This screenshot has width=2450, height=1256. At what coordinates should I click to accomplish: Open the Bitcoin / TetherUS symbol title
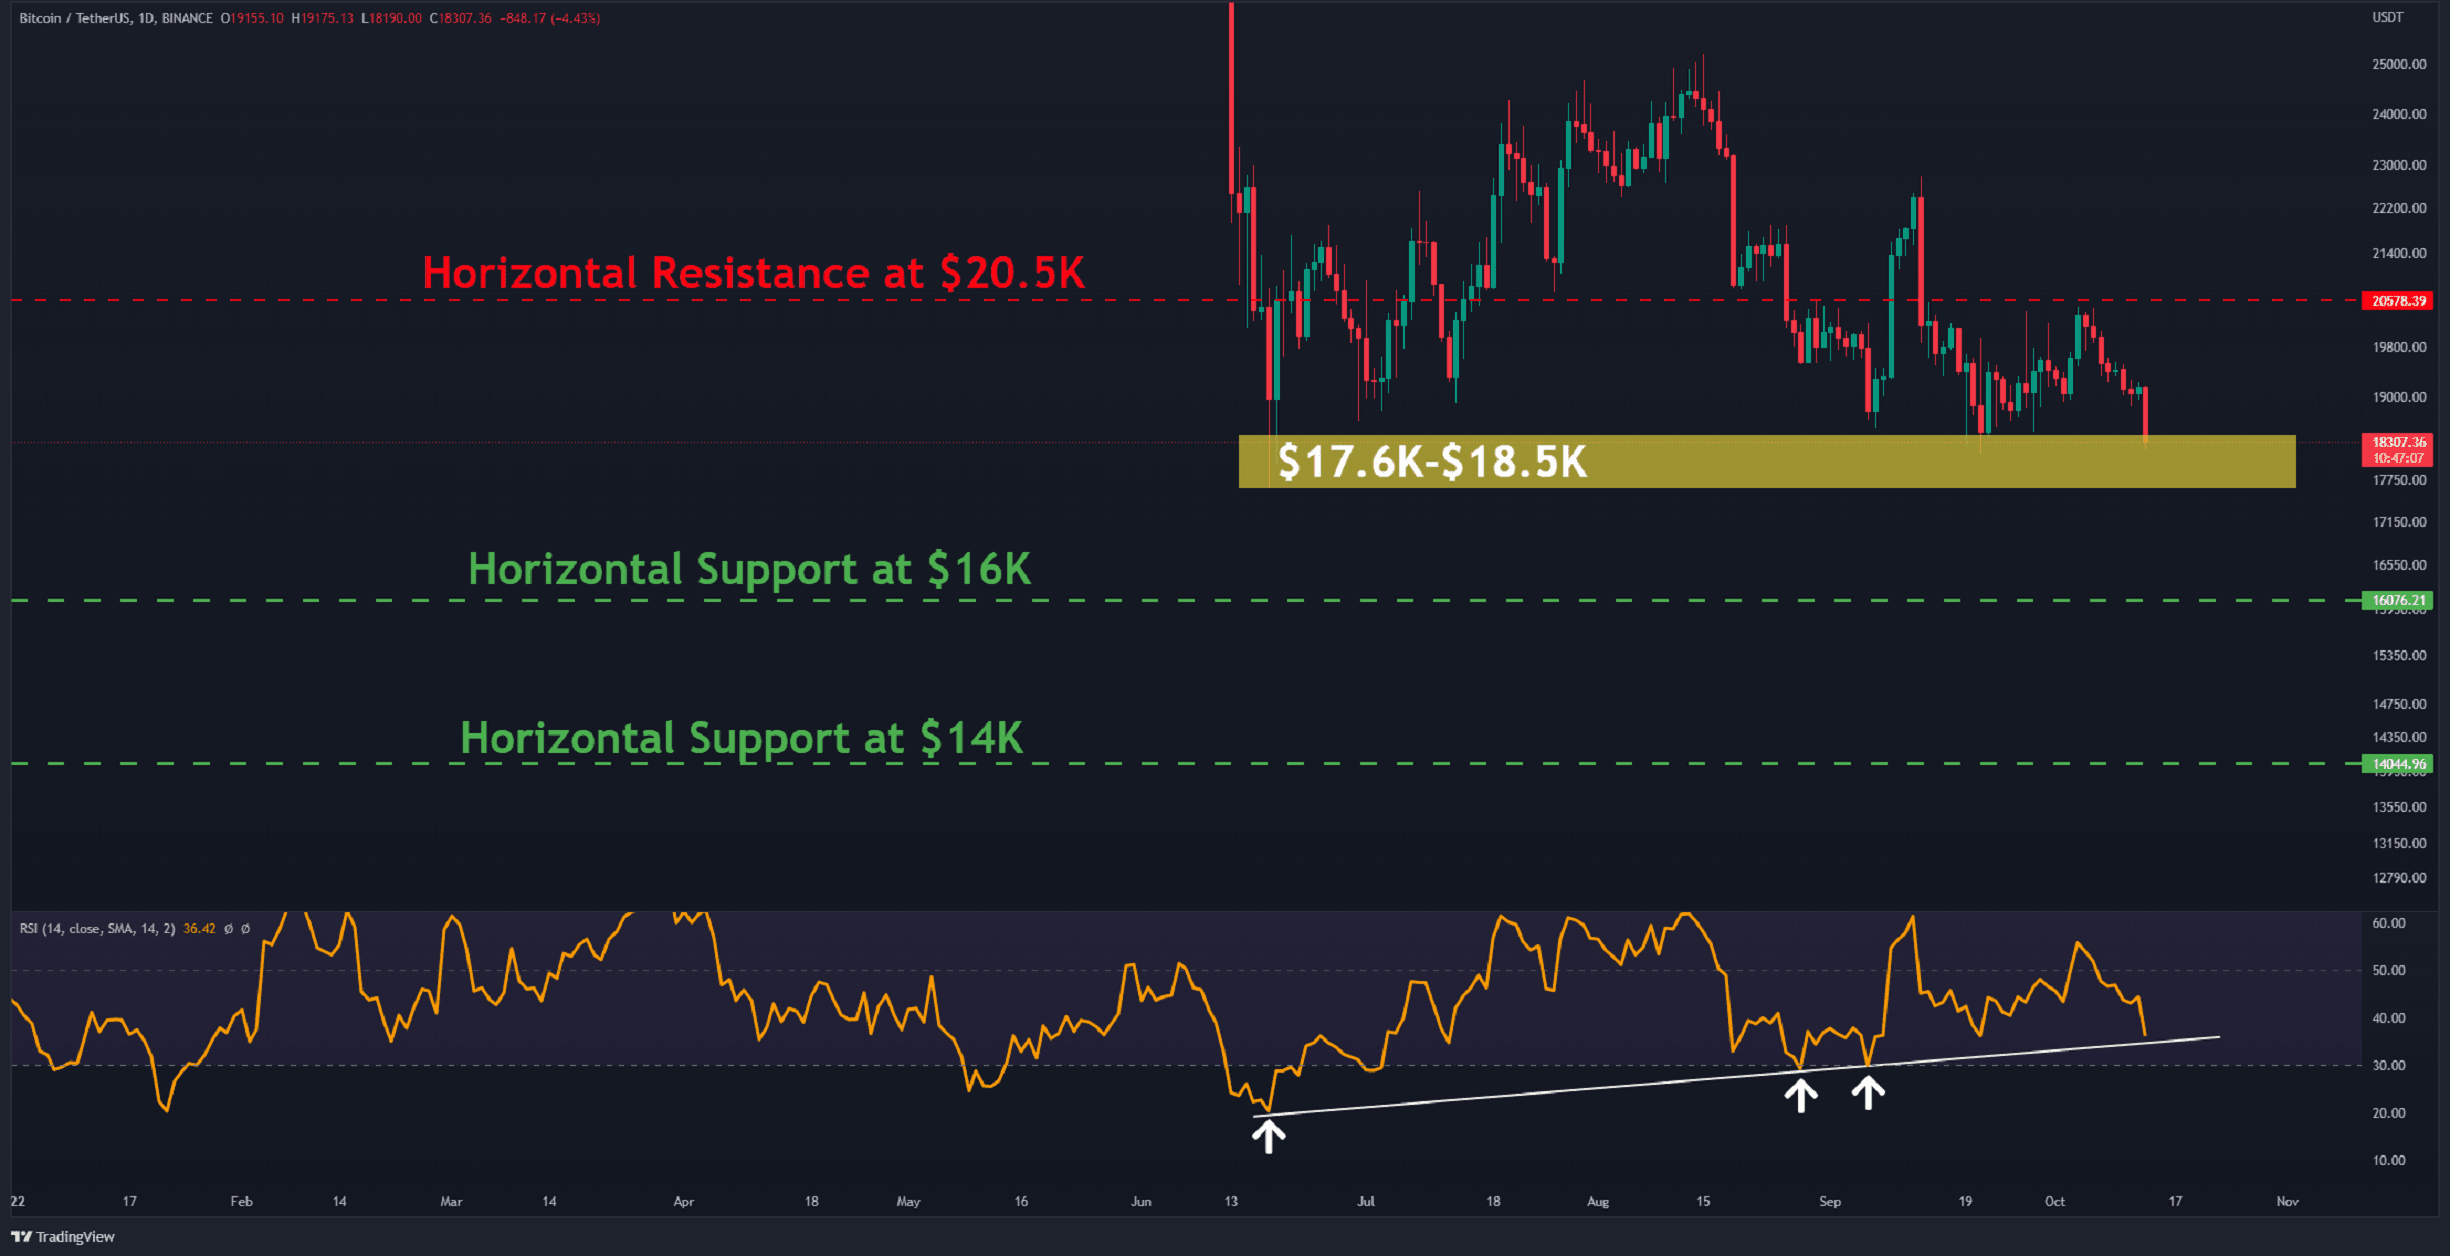(116, 18)
